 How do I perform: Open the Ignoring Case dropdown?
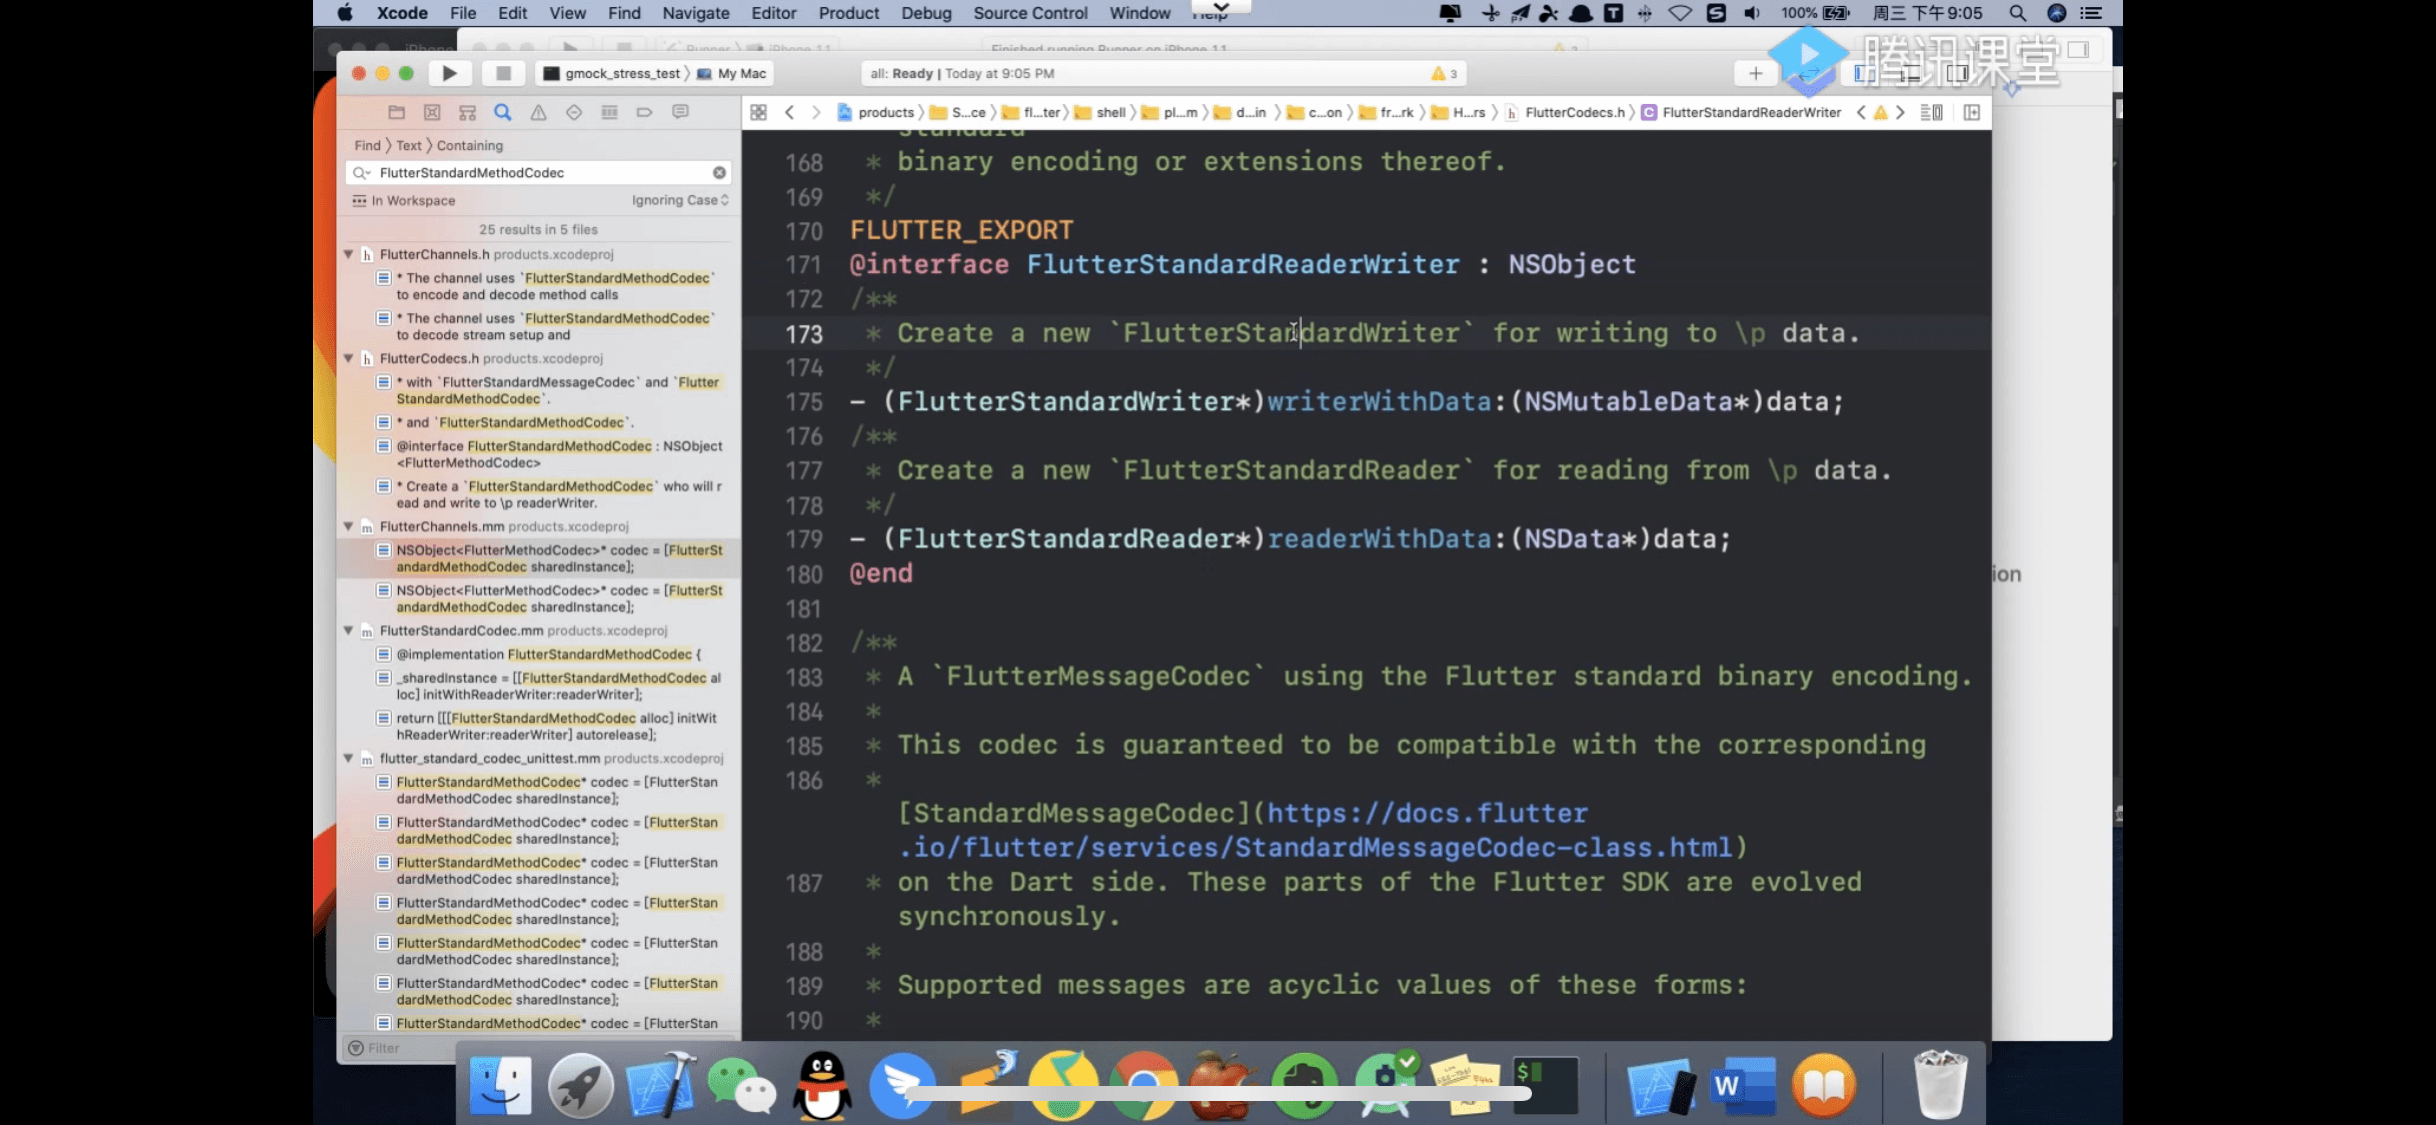point(679,200)
